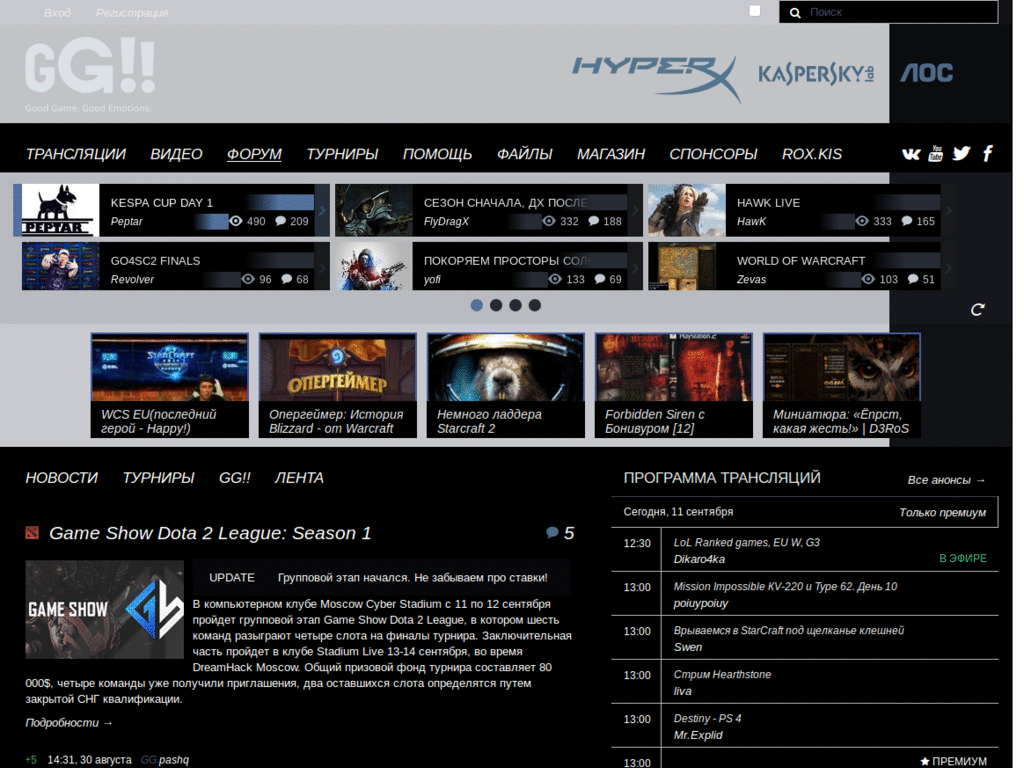
Task: Expand the GO4SC2 Finals stream arrow
Action: click(322, 267)
